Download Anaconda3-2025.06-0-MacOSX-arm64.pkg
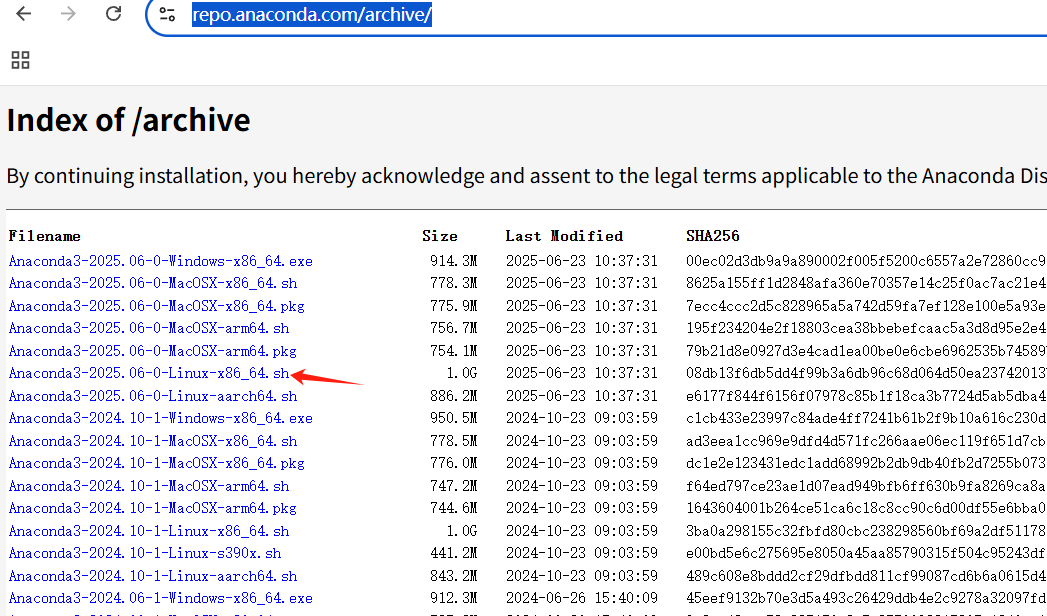The height and width of the screenshot is (616, 1047). pyautogui.click(x=152, y=350)
